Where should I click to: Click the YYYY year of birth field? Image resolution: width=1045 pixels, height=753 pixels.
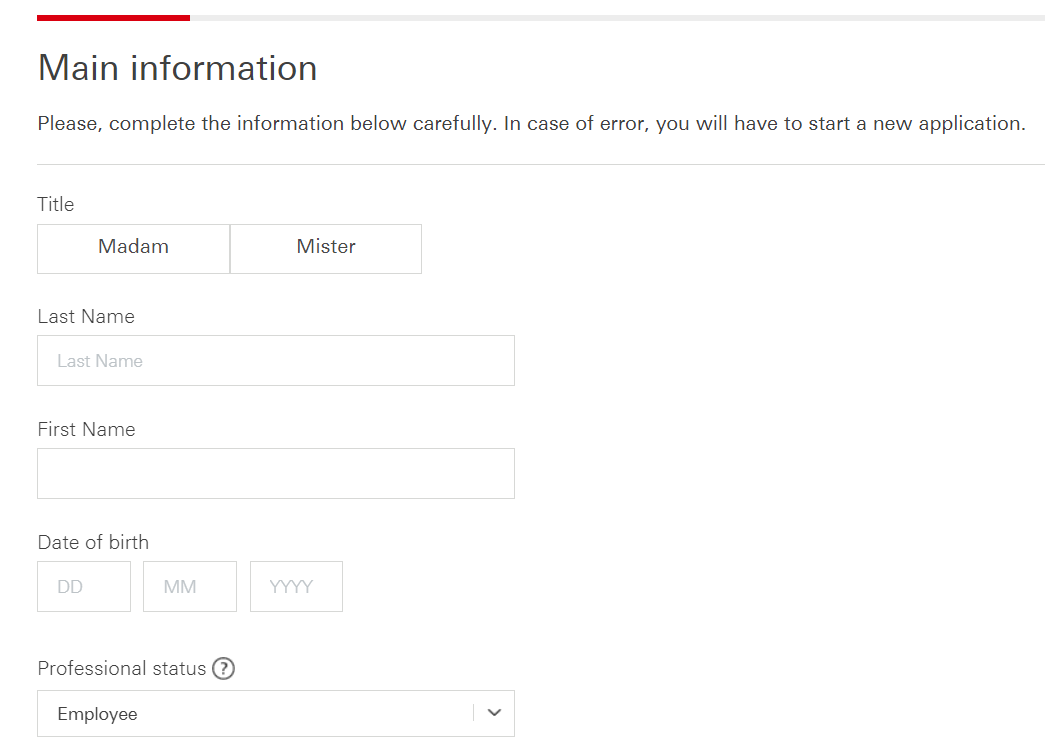point(297,586)
